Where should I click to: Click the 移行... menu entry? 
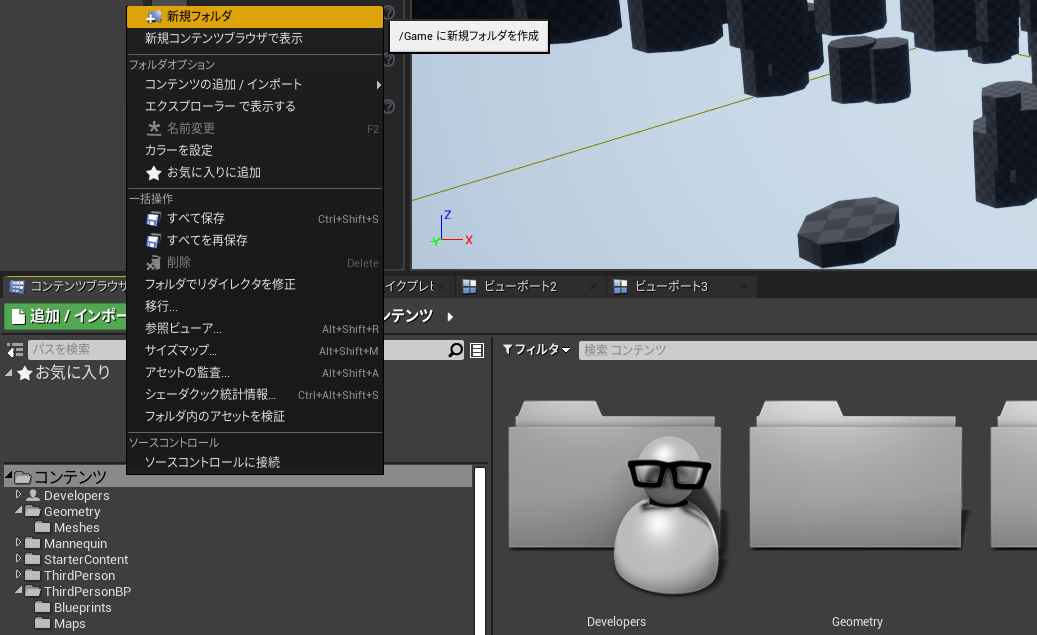click(255, 307)
